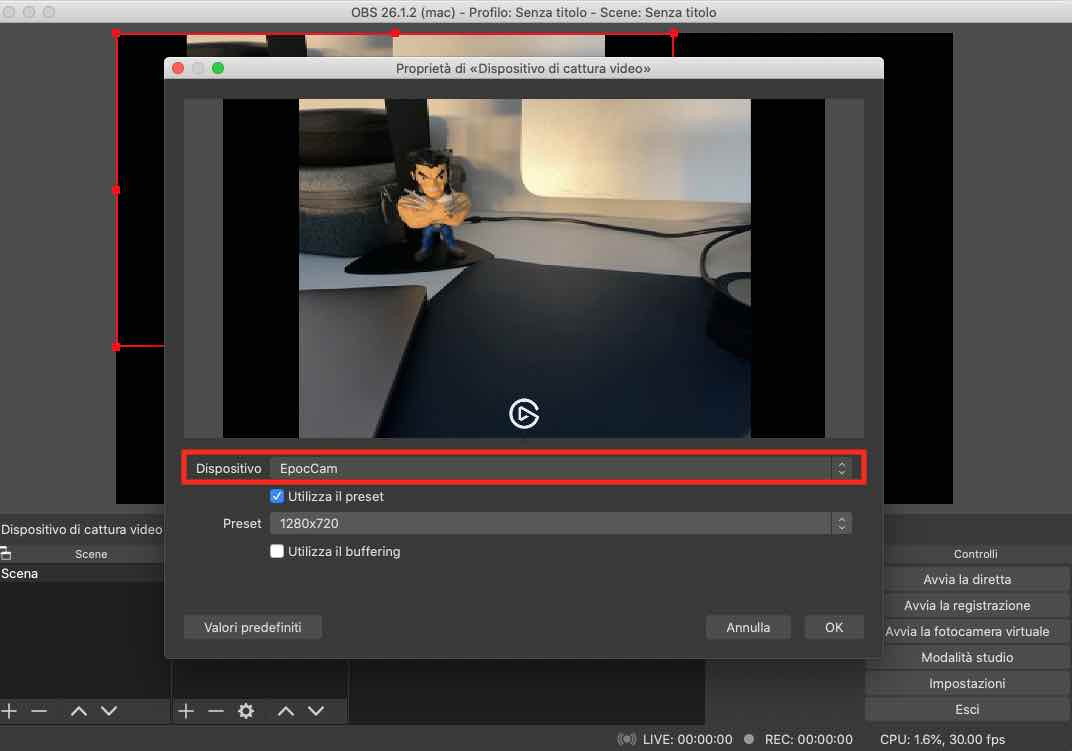Move source down with arrow icon
The height and width of the screenshot is (751, 1072).
[316, 711]
